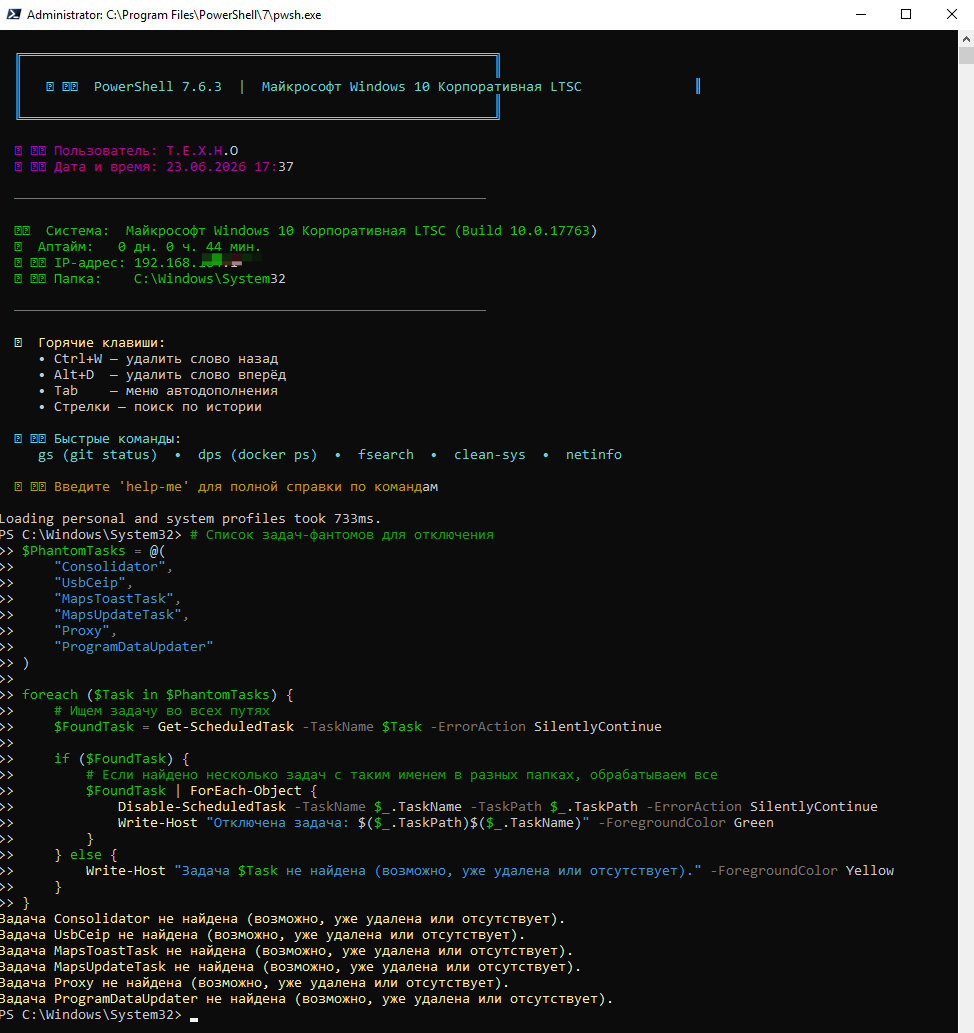This screenshot has height=1033, width=974.
Task: Click the 'Ctrl+W — удалить слово назад' line
Action: 158,359
